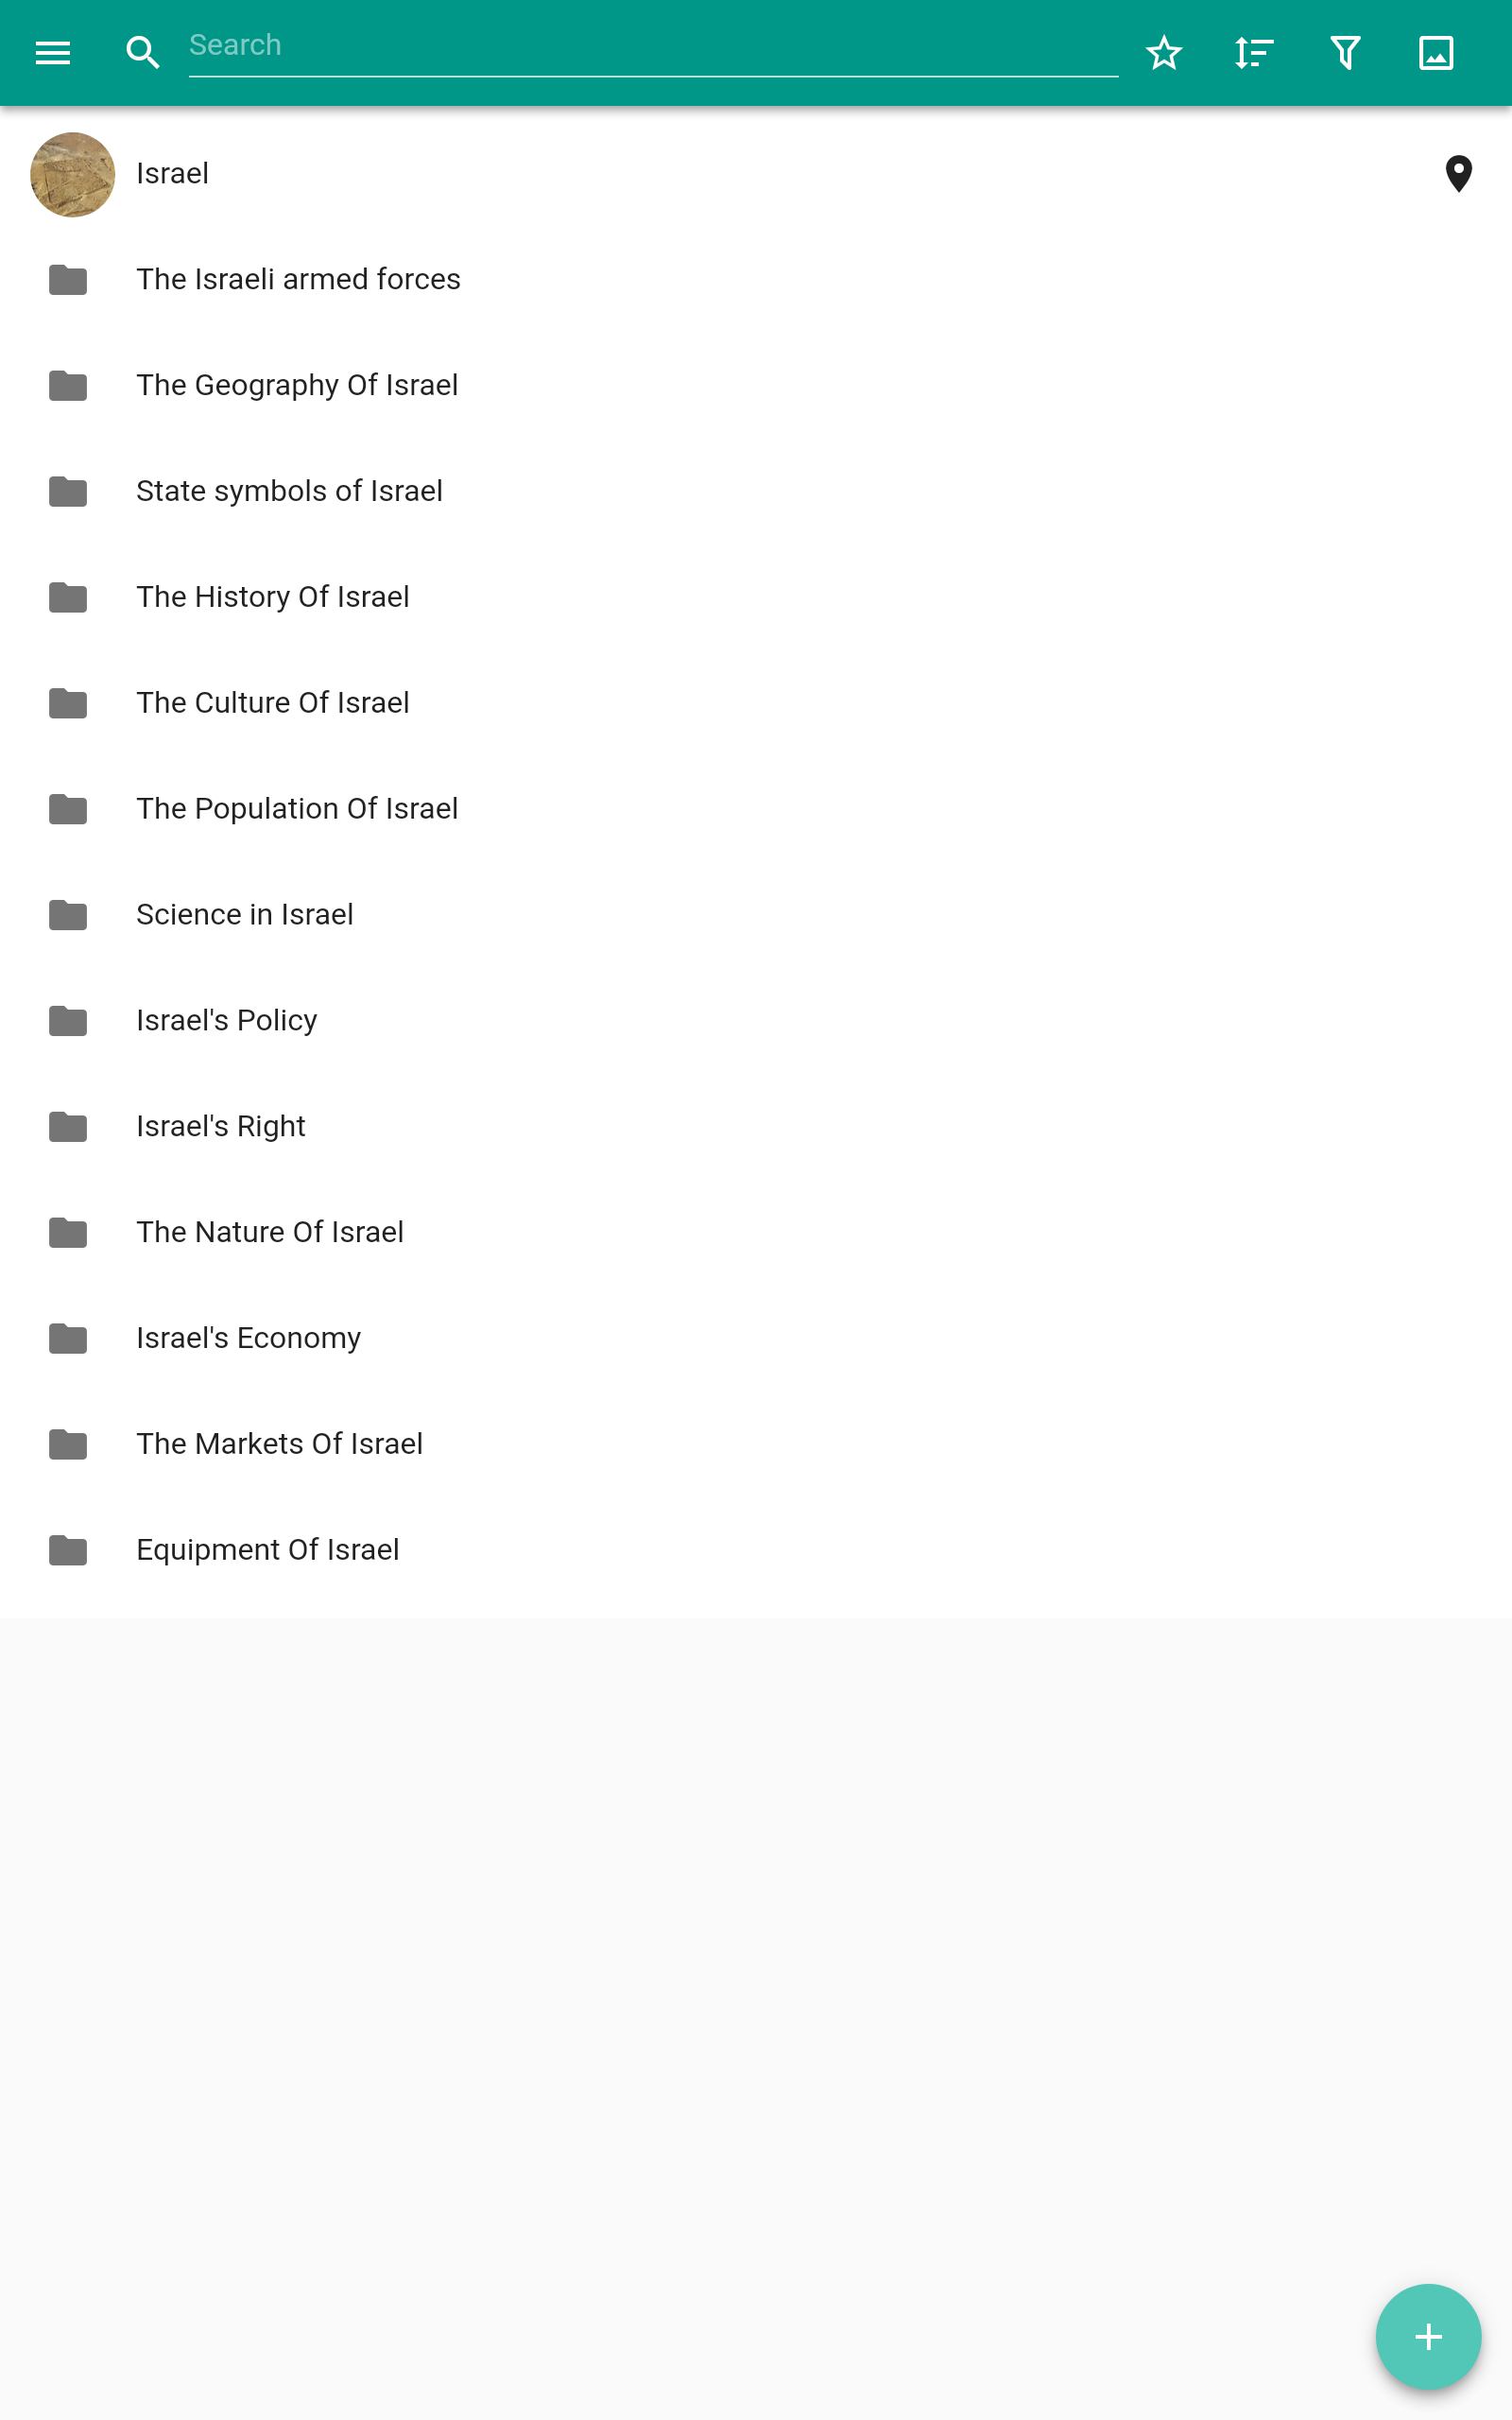Open The Israeli armed forces folder
This screenshot has width=1512, height=2420.
298,280
